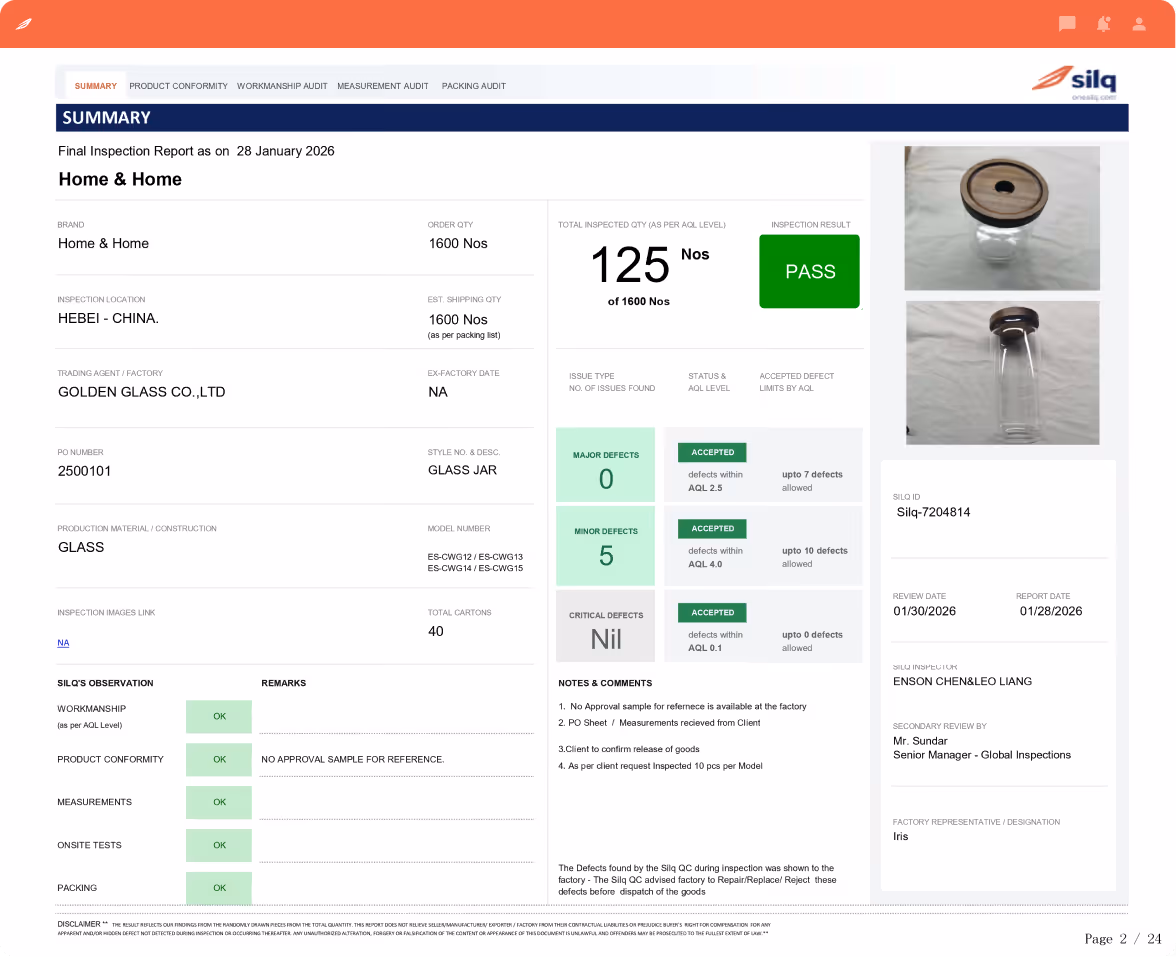Open the bottom glass jar side photo
This screenshot has width=1176, height=957.
[1002, 373]
